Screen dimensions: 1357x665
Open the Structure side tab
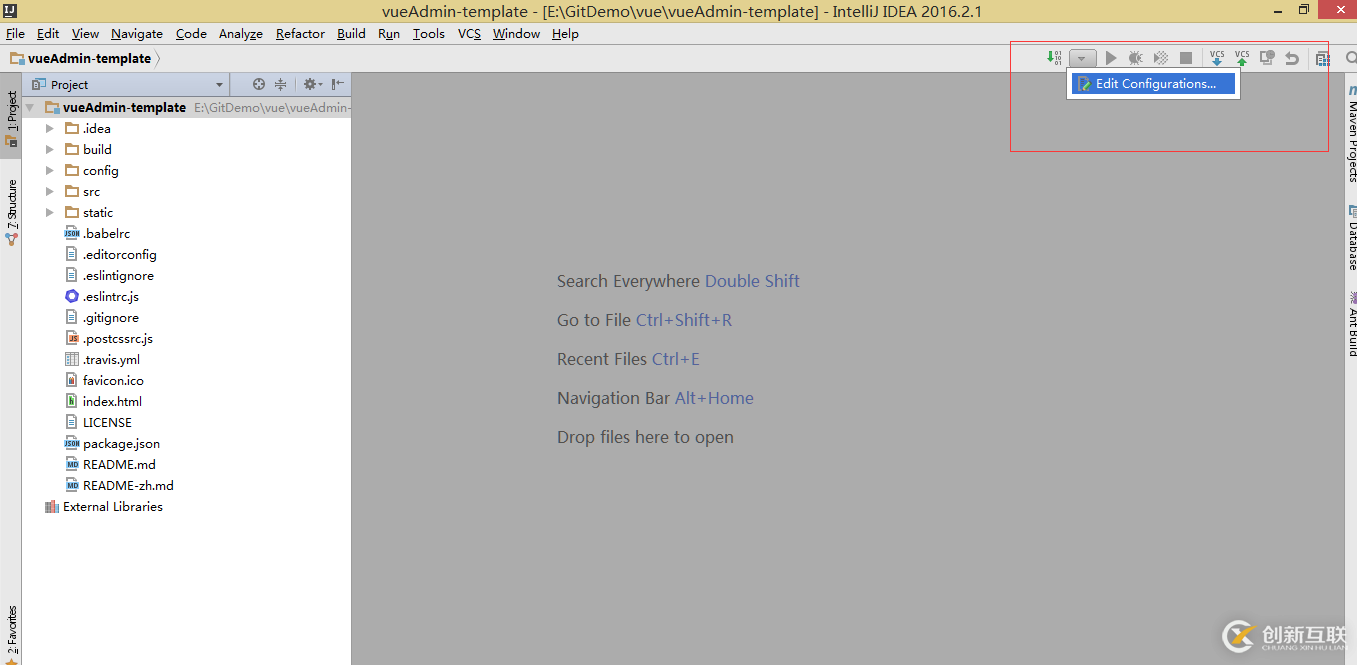pyautogui.click(x=11, y=212)
